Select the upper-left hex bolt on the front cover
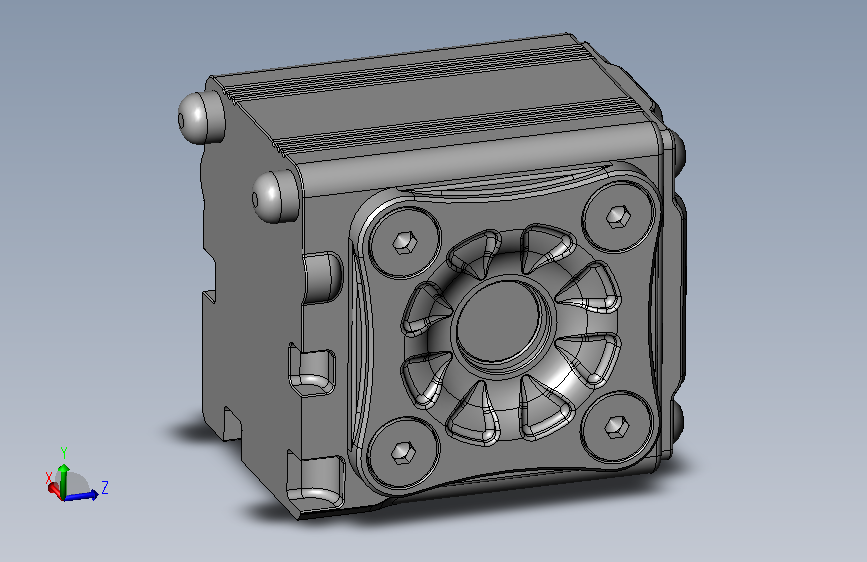The height and width of the screenshot is (562, 867). point(405,242)
